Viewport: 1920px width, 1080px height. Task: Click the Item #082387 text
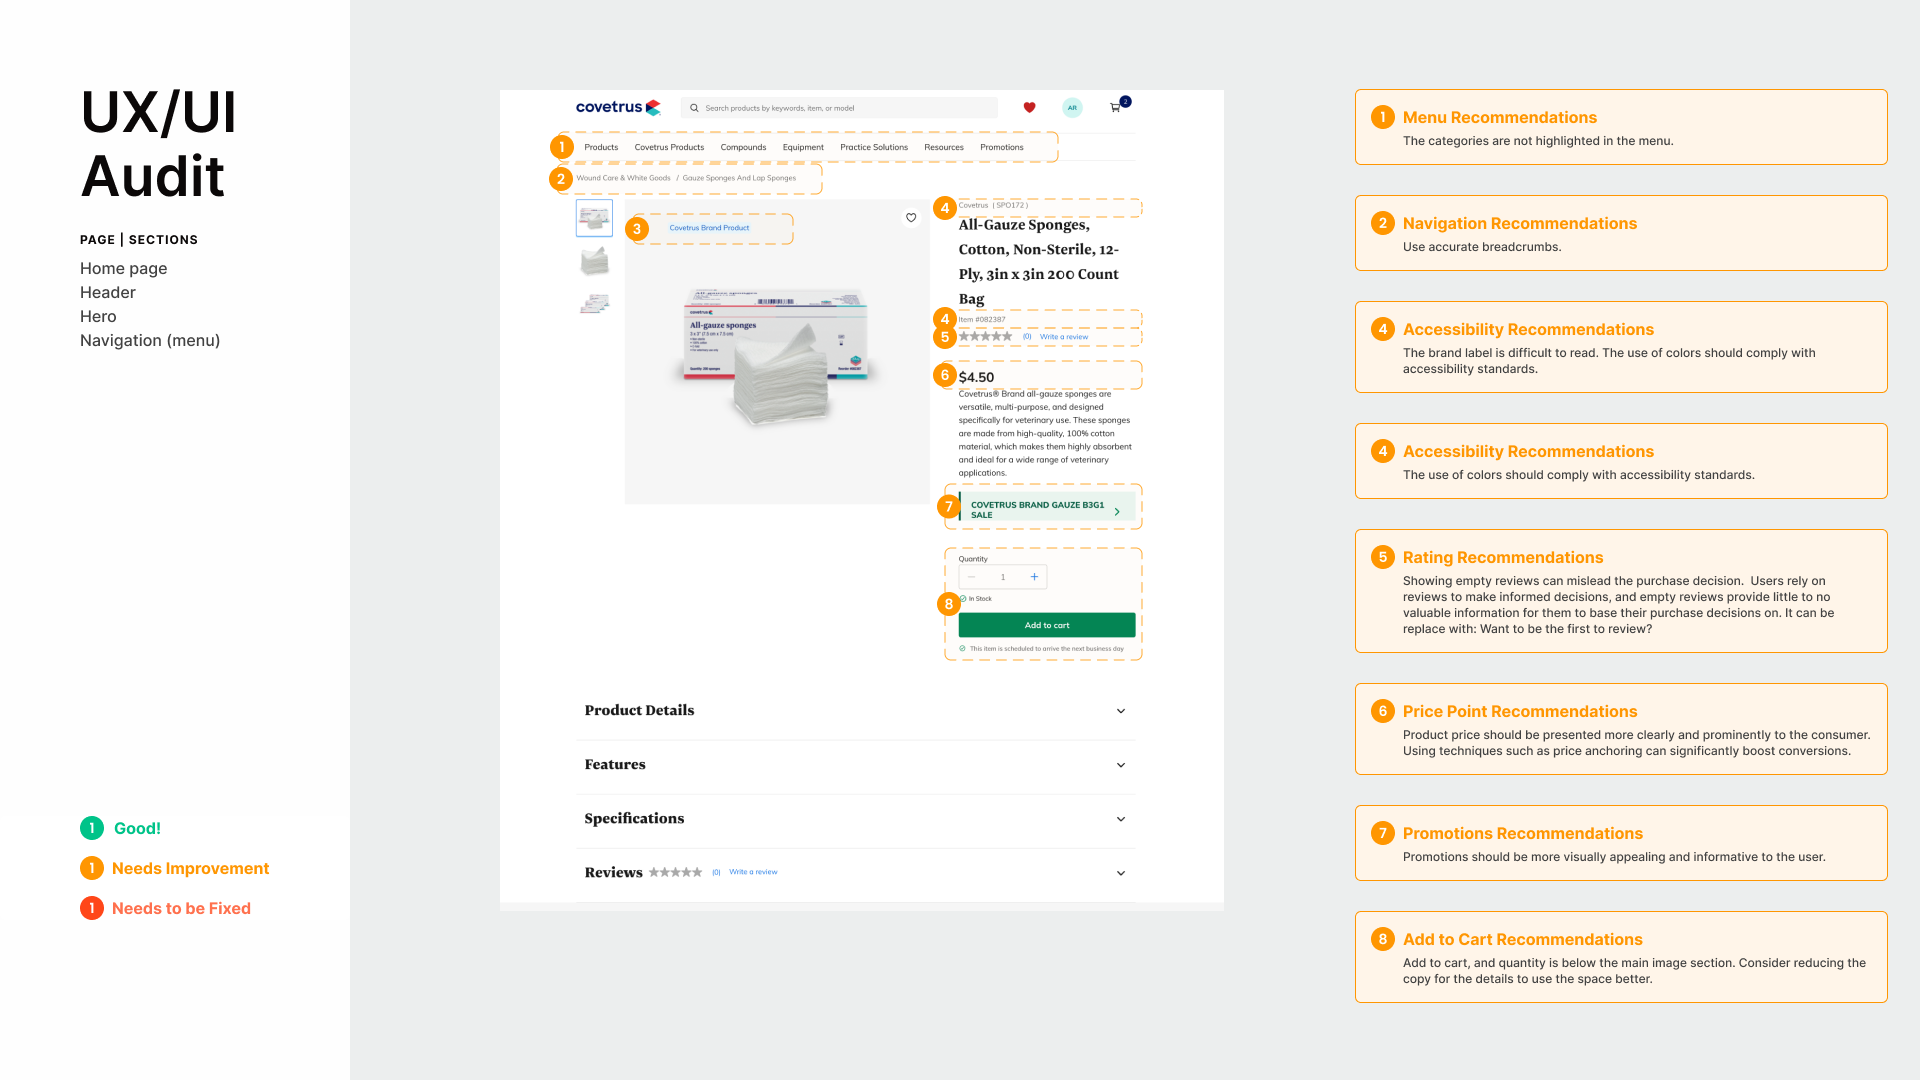982,320
